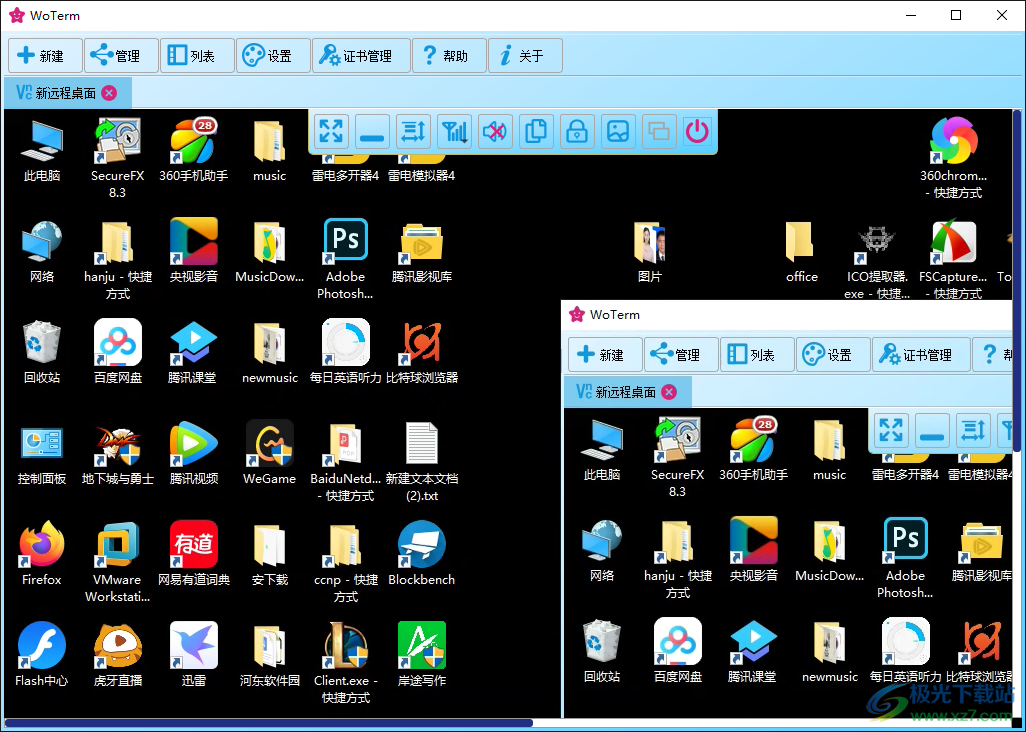
Task: Select 回收站 in the nested WoTerm window
Action: click(602, 650)
